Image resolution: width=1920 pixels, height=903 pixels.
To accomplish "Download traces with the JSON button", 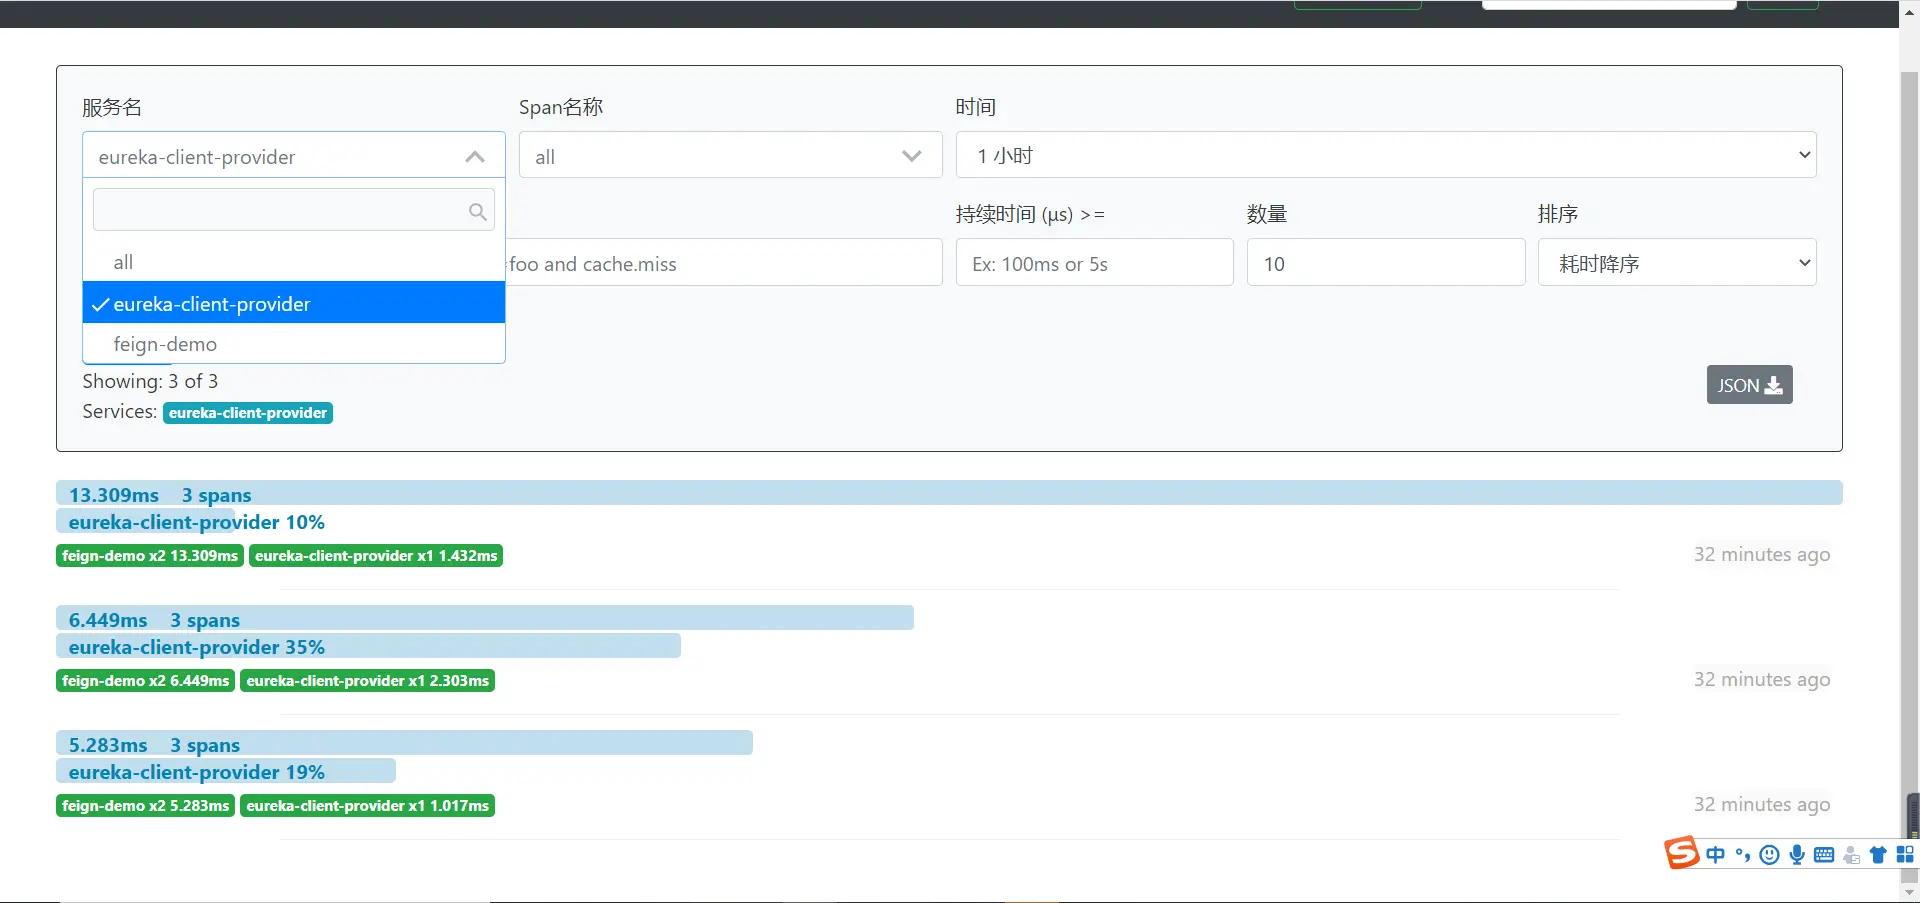I will [1749, 385].
